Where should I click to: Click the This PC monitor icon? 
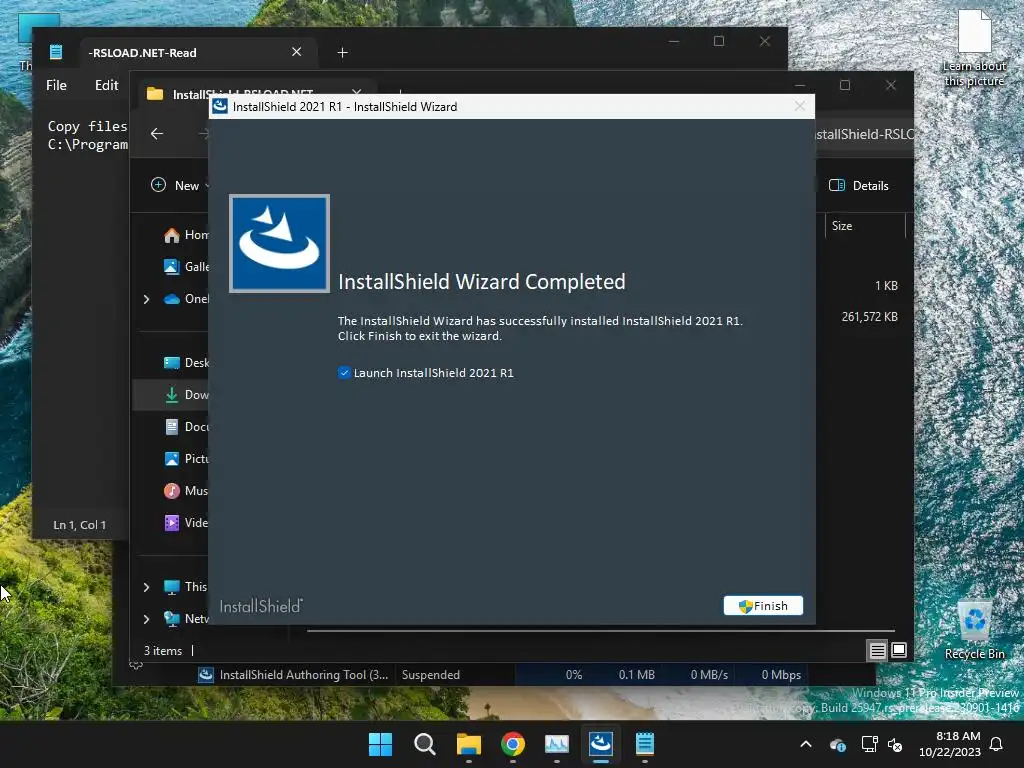[x=172, y=587]
